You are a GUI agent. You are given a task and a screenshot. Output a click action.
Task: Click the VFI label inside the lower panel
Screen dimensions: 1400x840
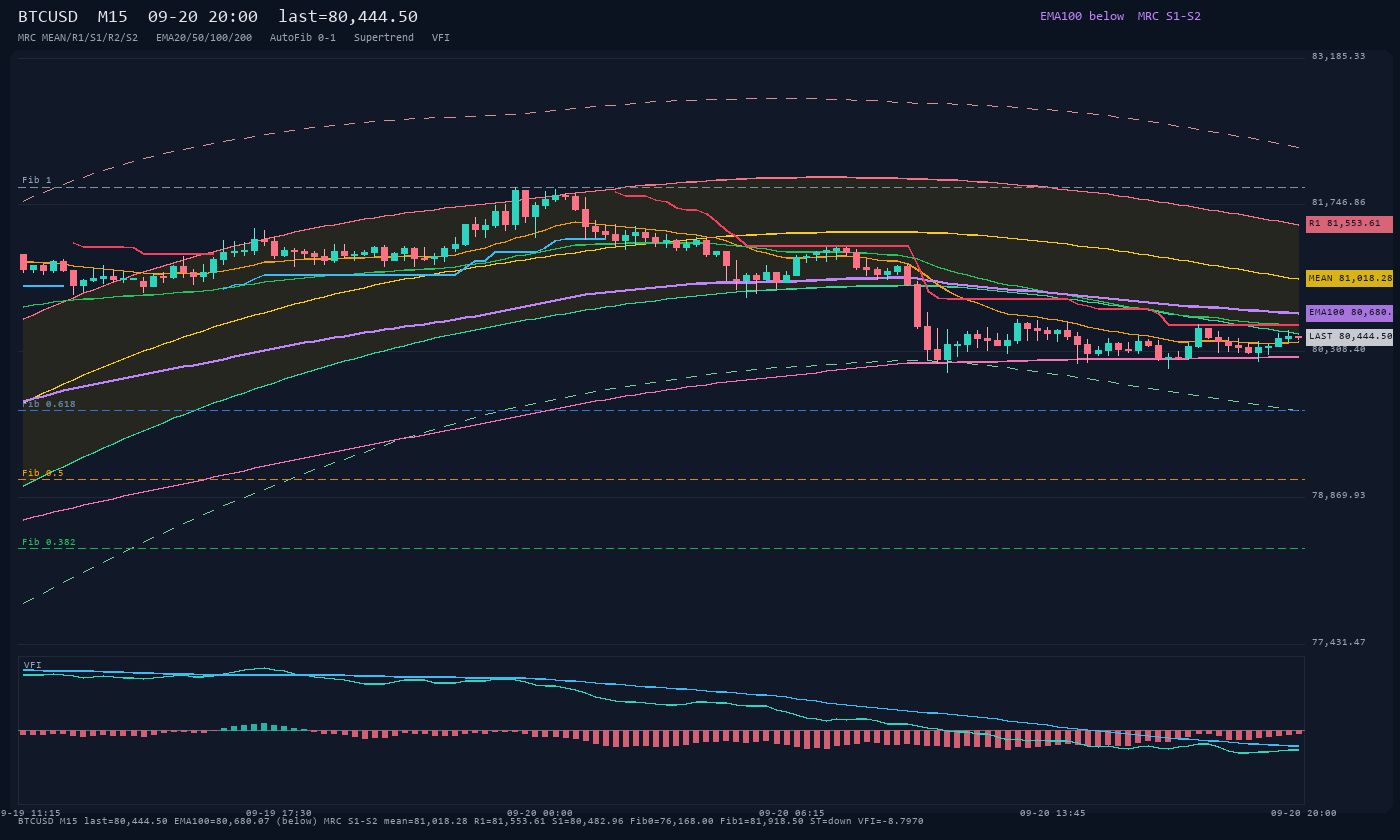click(33, 665)
